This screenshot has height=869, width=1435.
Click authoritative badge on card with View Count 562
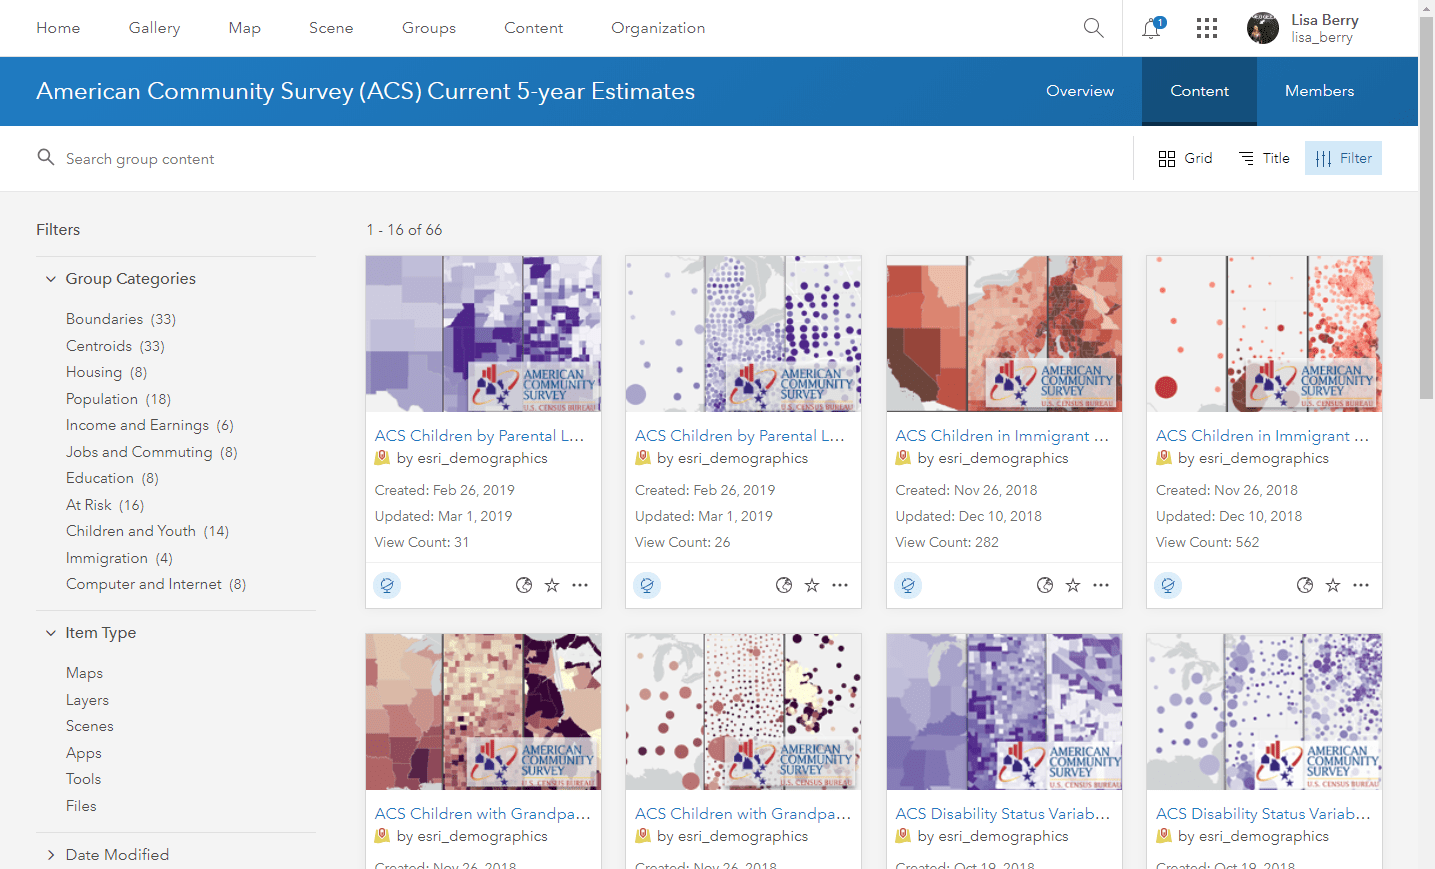point(1168,585)
